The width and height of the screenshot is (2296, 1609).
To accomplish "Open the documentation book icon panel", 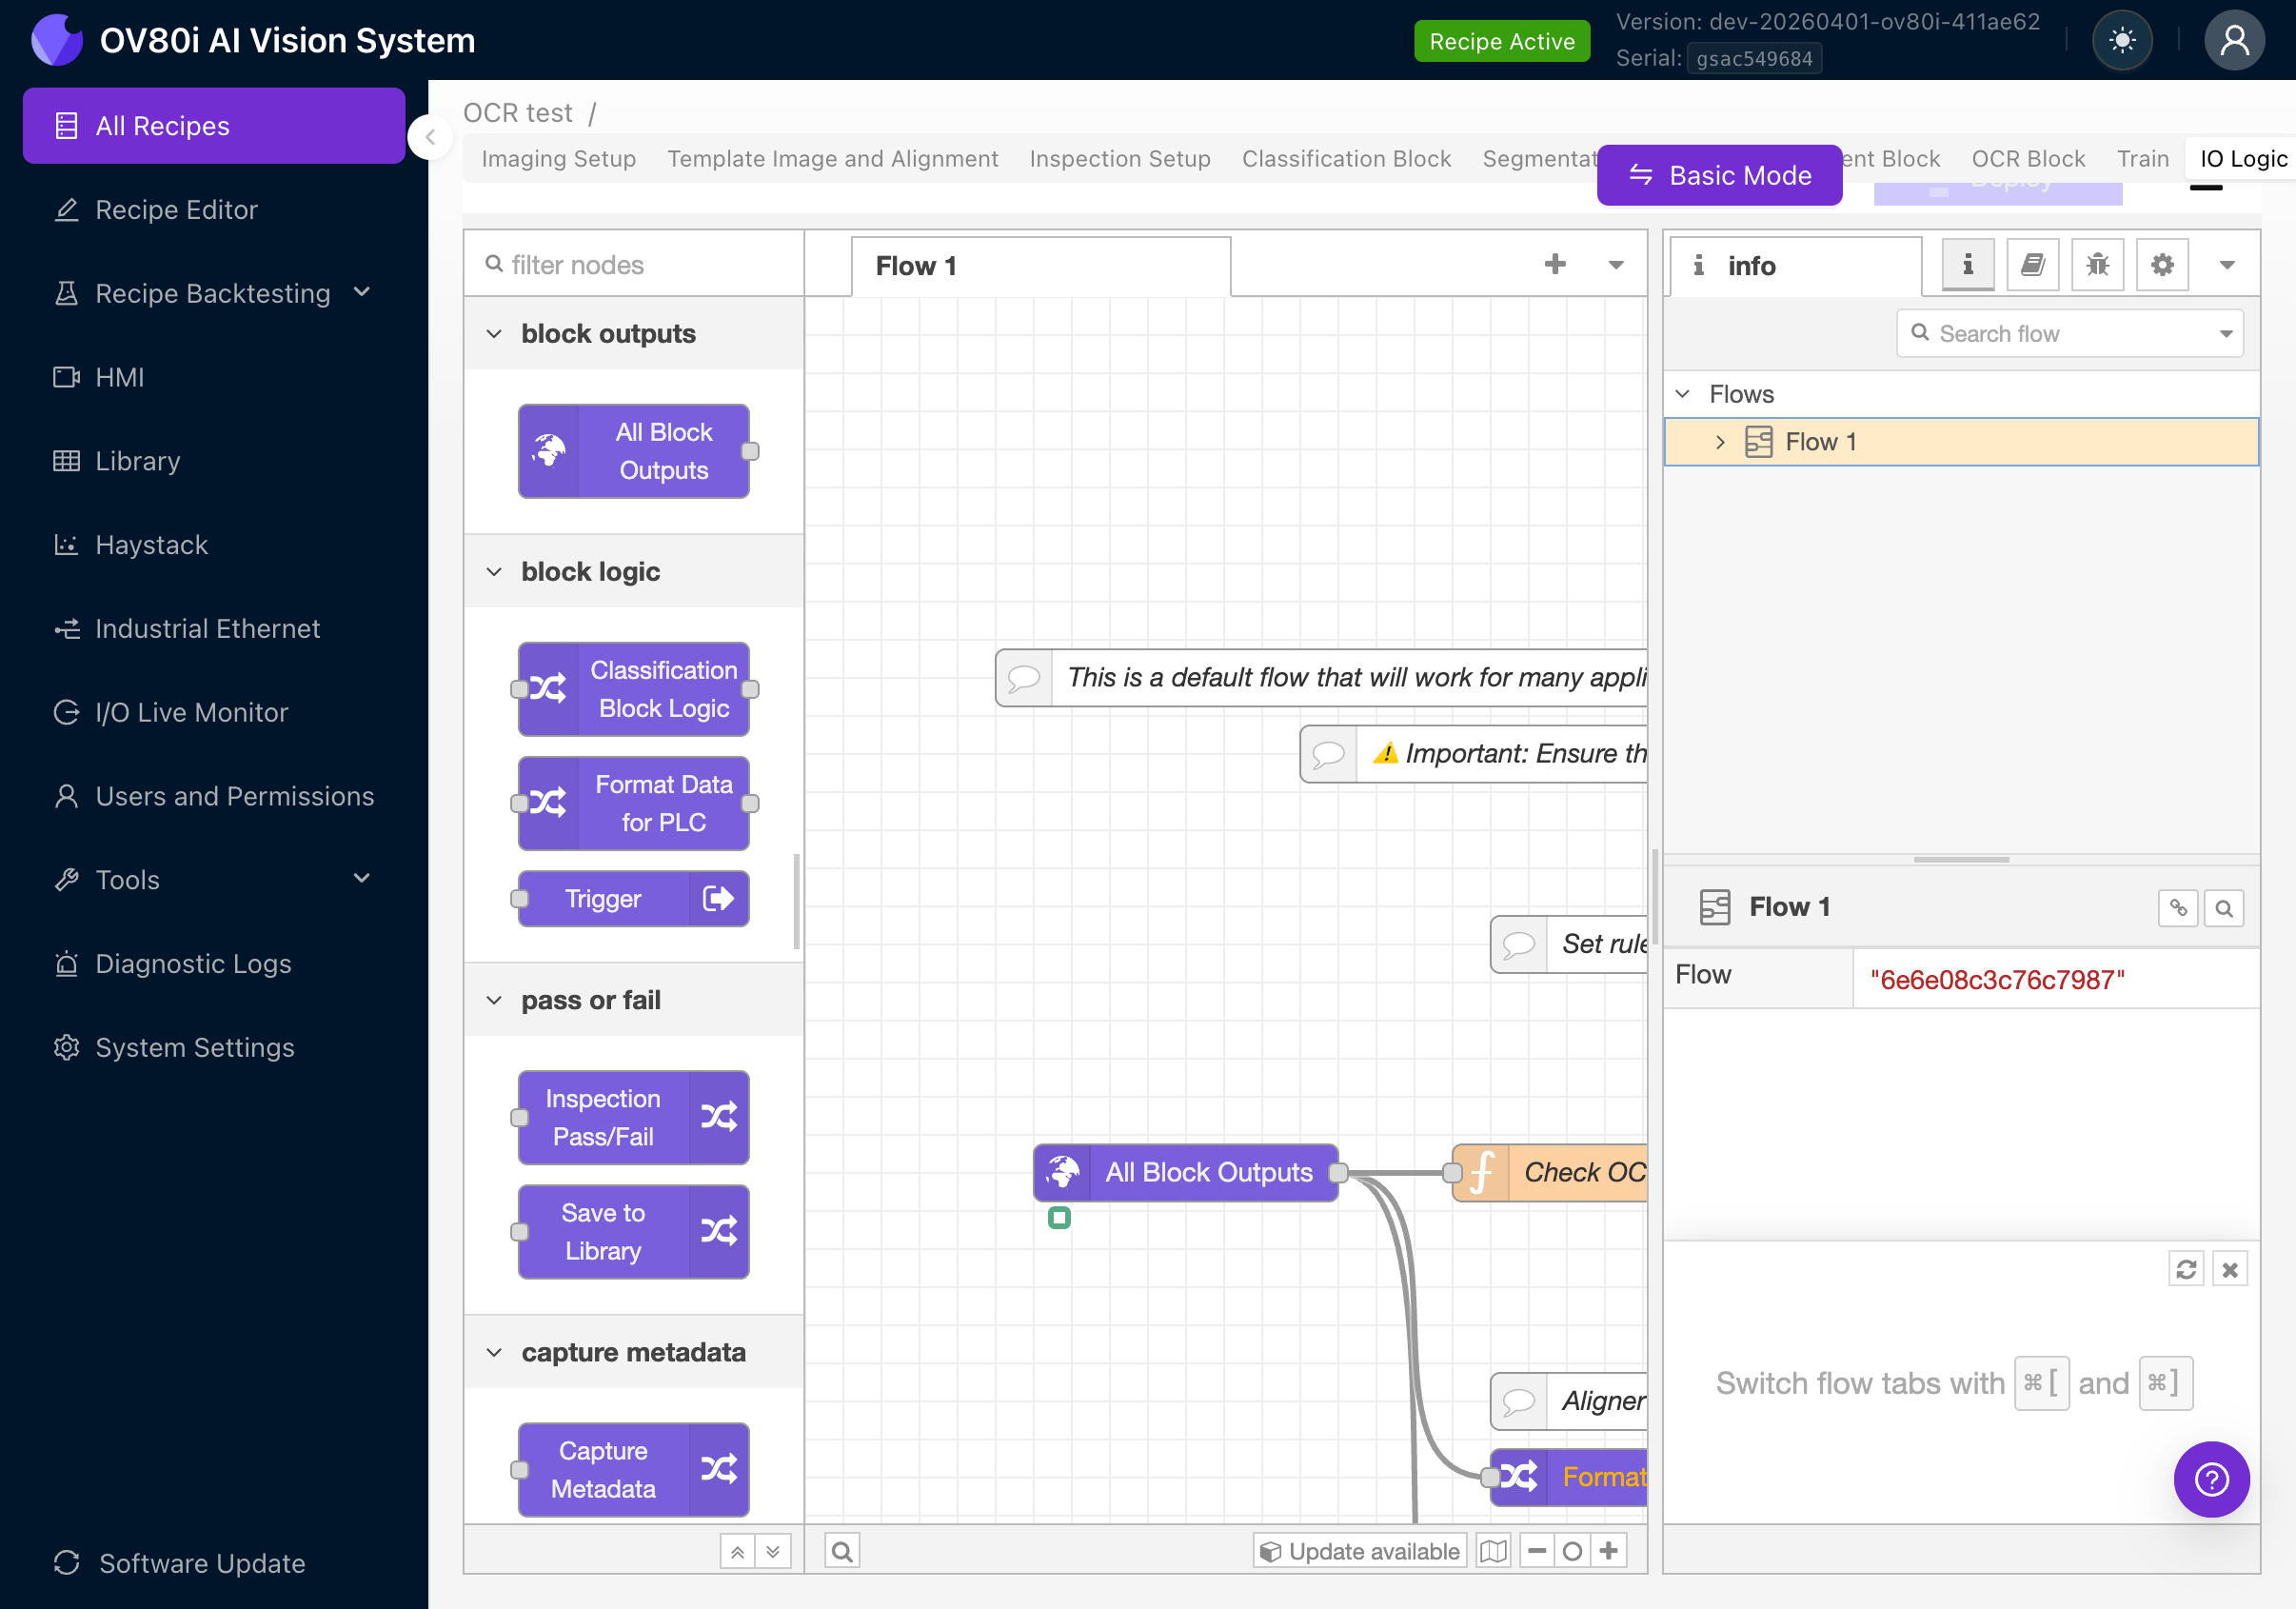I will coord(2032,264).
